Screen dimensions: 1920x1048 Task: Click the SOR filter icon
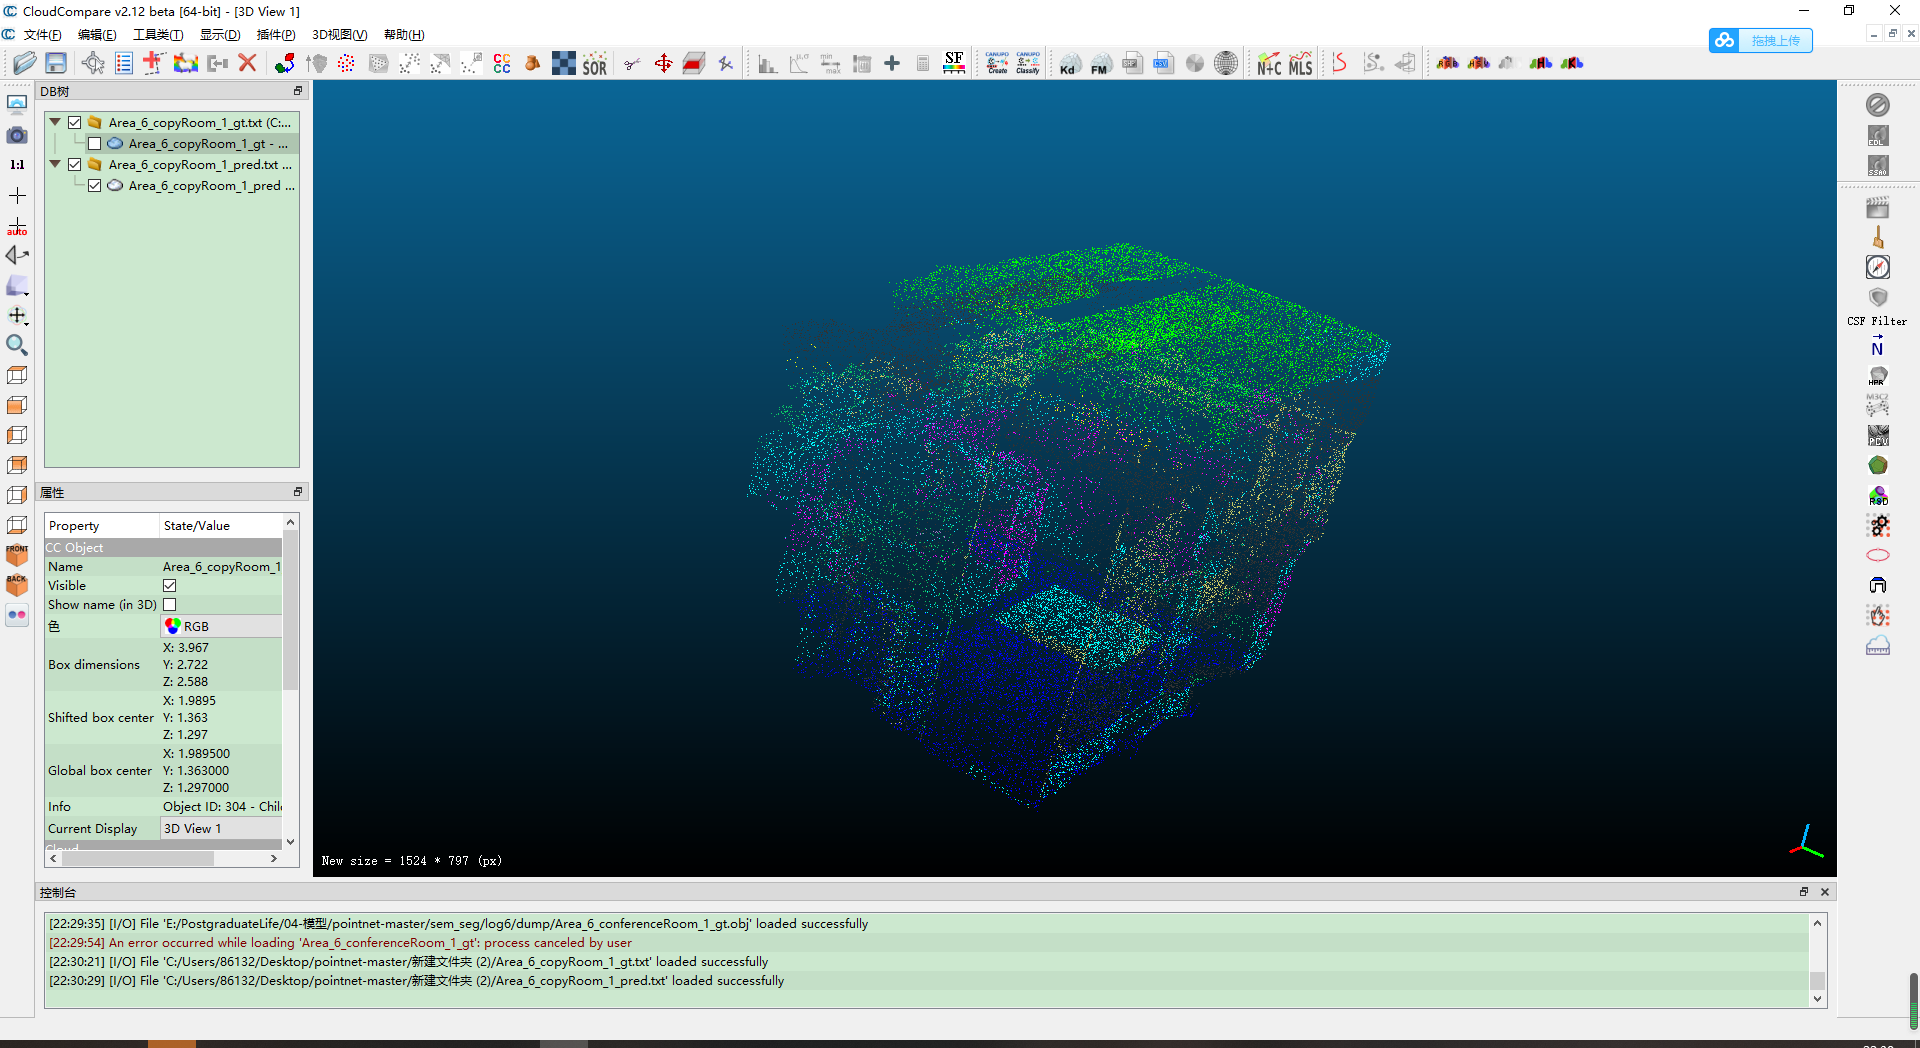pyautogui.click(x=595, y=64)
